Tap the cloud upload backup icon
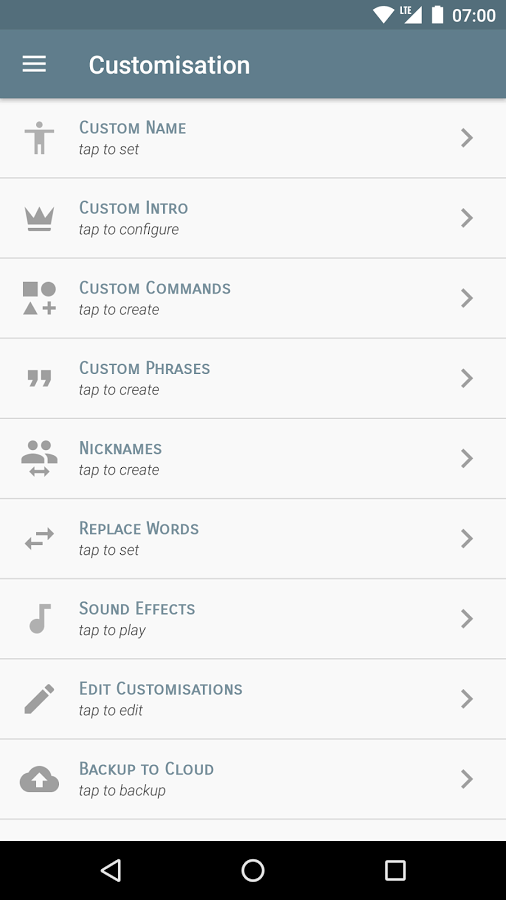This screenshot has height=900, width=506. (x=40, y=779)
